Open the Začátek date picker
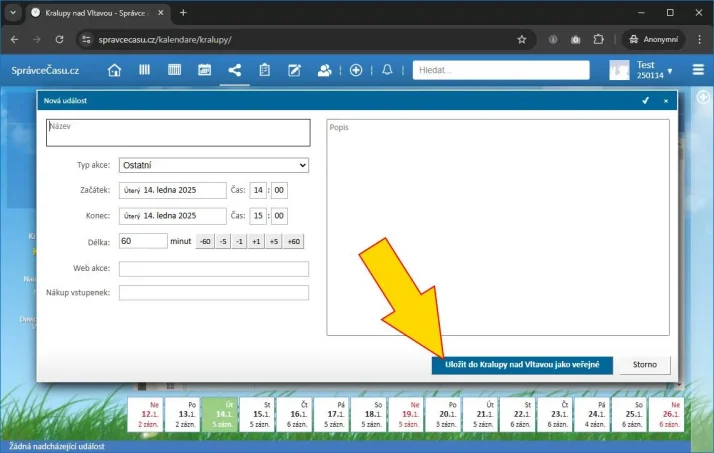 point(172,190)
